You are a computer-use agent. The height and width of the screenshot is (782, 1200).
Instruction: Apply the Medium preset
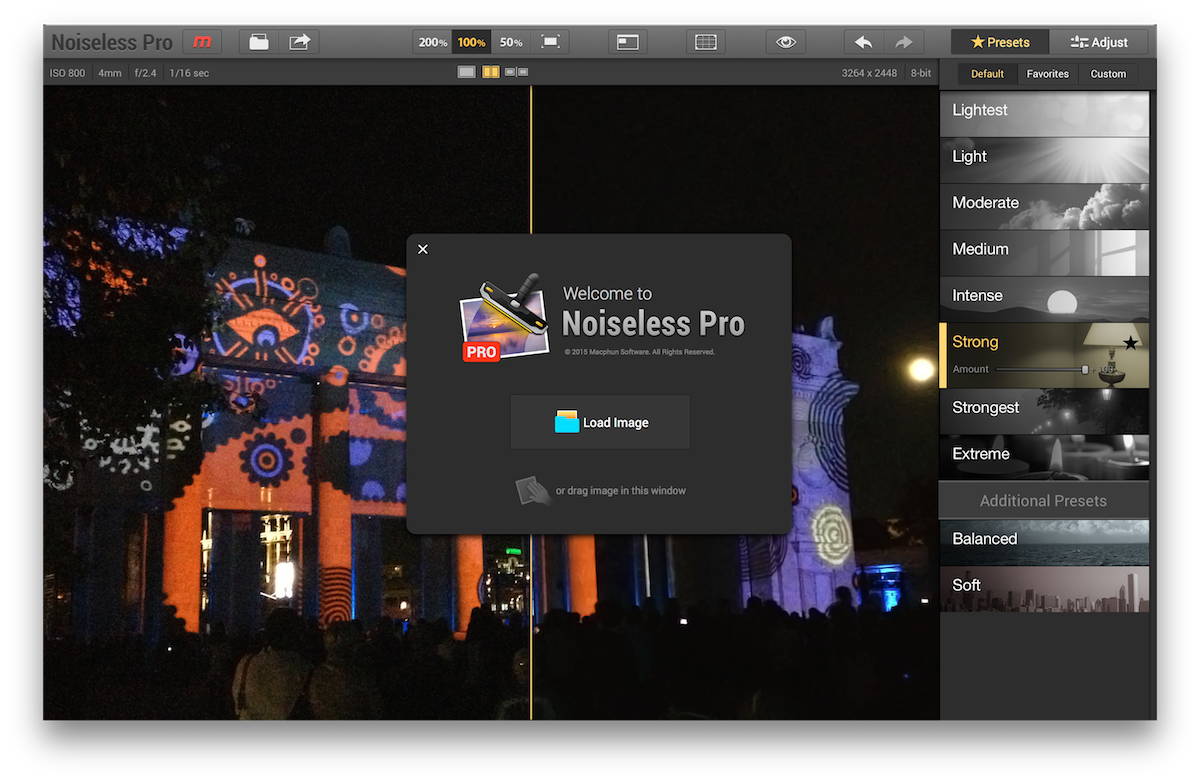click(x=1044, y=253)
